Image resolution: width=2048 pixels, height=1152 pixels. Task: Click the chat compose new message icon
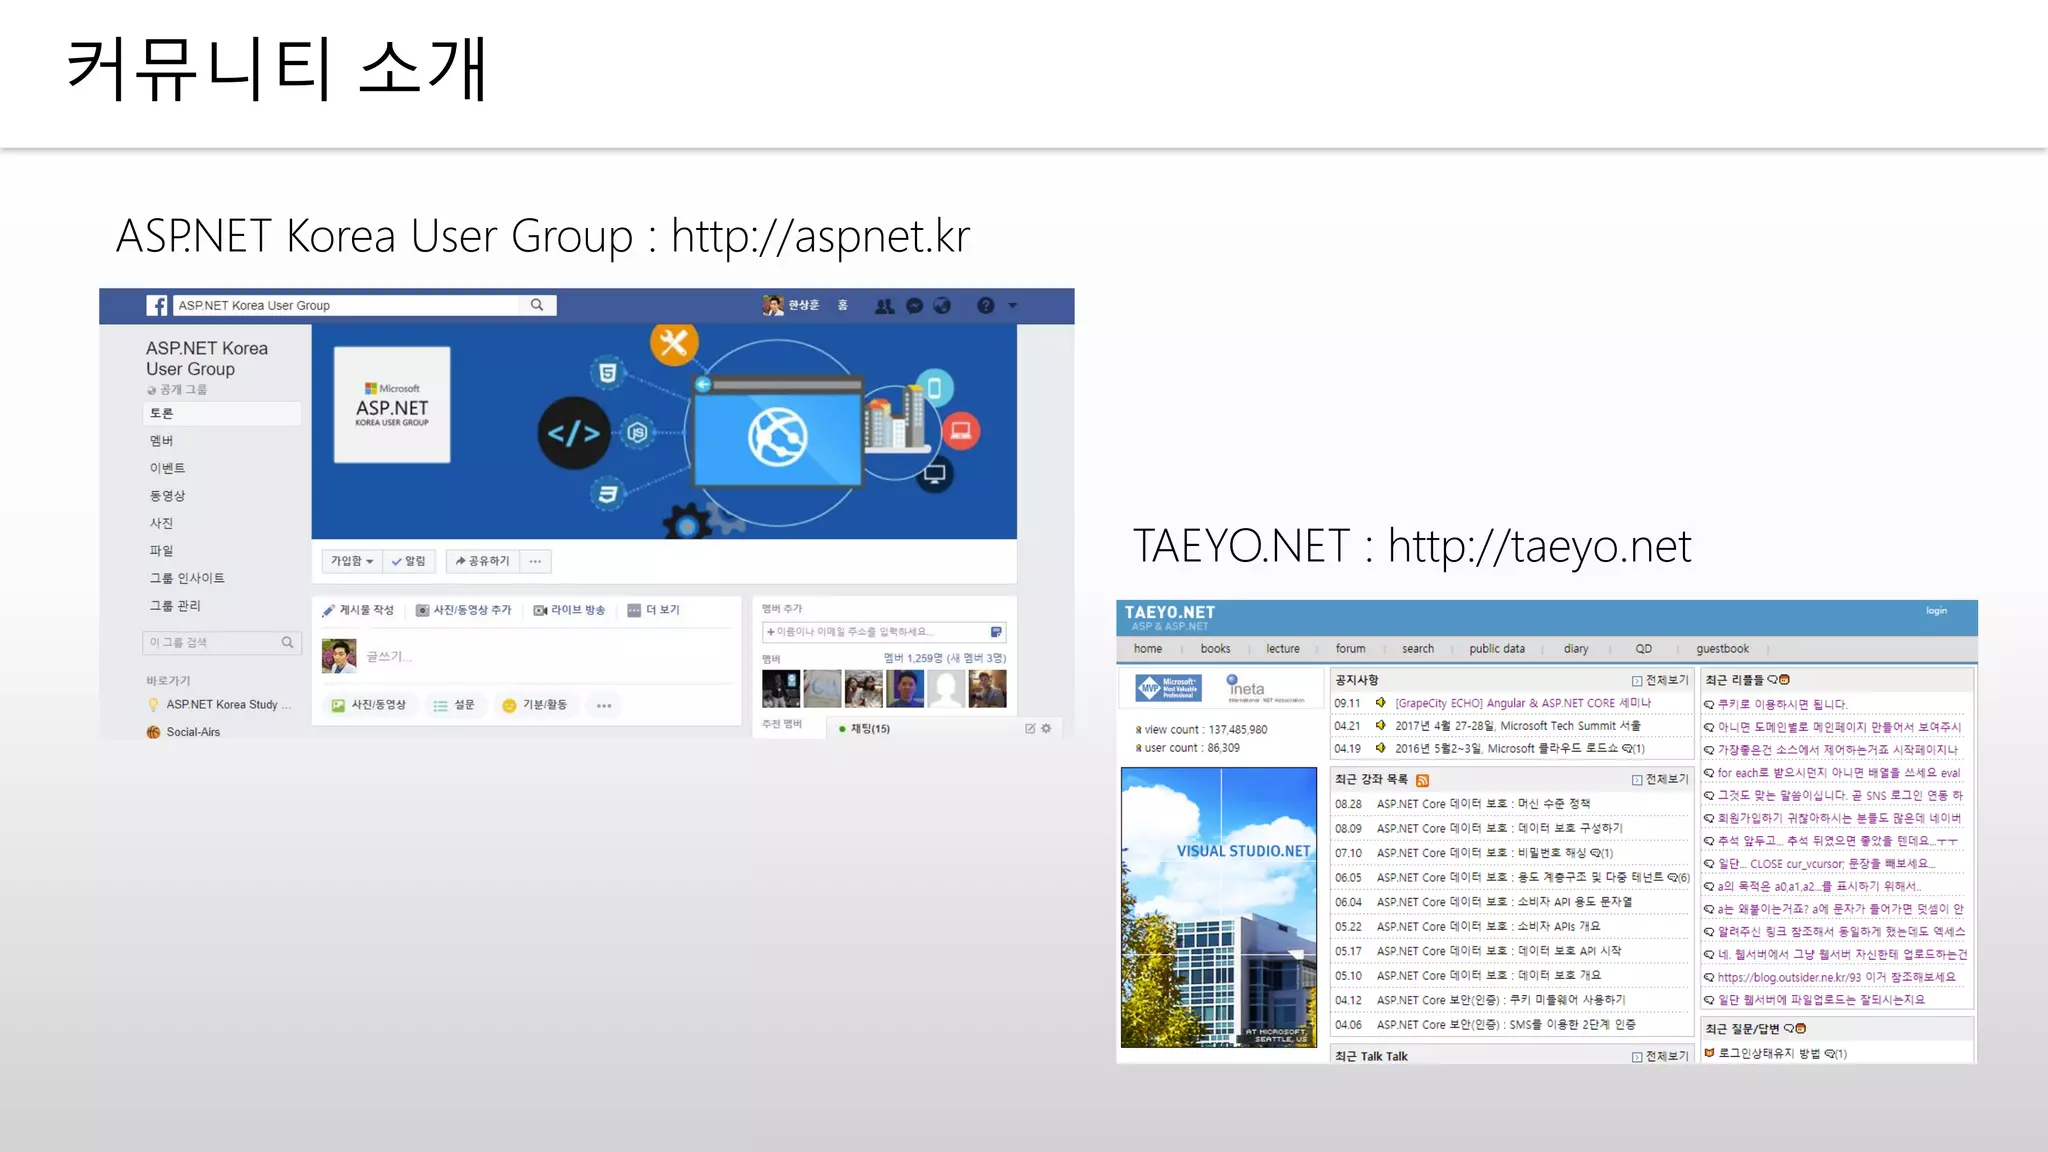[1030, 729]
